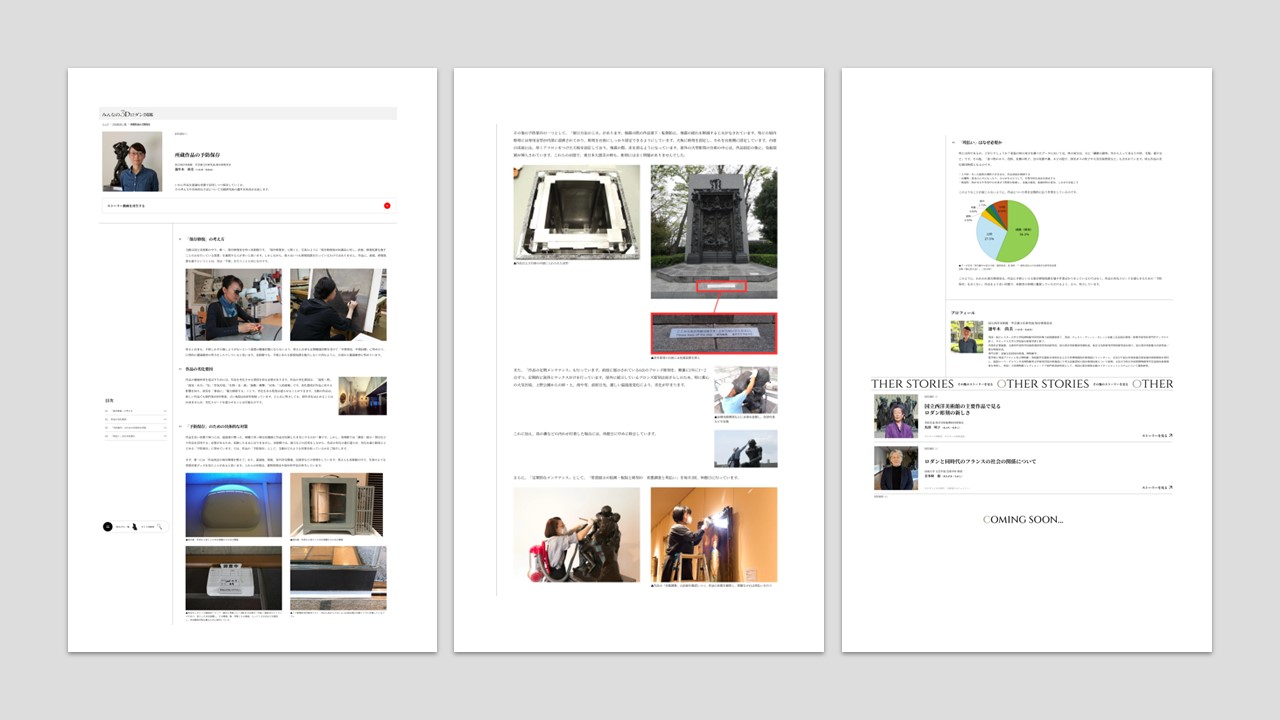Go to the 01 entry in the 目次 list
1280x720 pixels.
tap(135, 412)
